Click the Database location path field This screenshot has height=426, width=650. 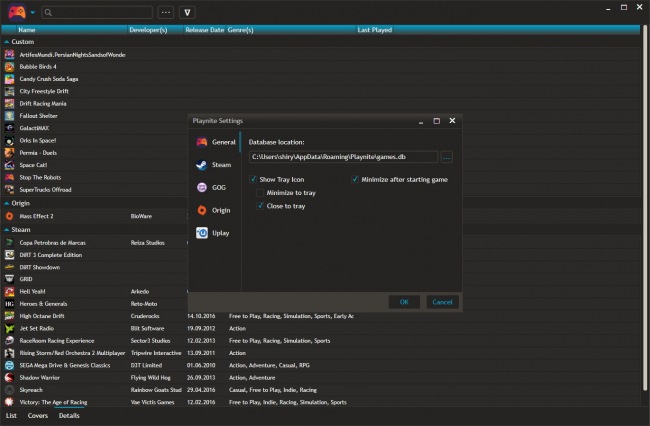(x=343, y=157)
